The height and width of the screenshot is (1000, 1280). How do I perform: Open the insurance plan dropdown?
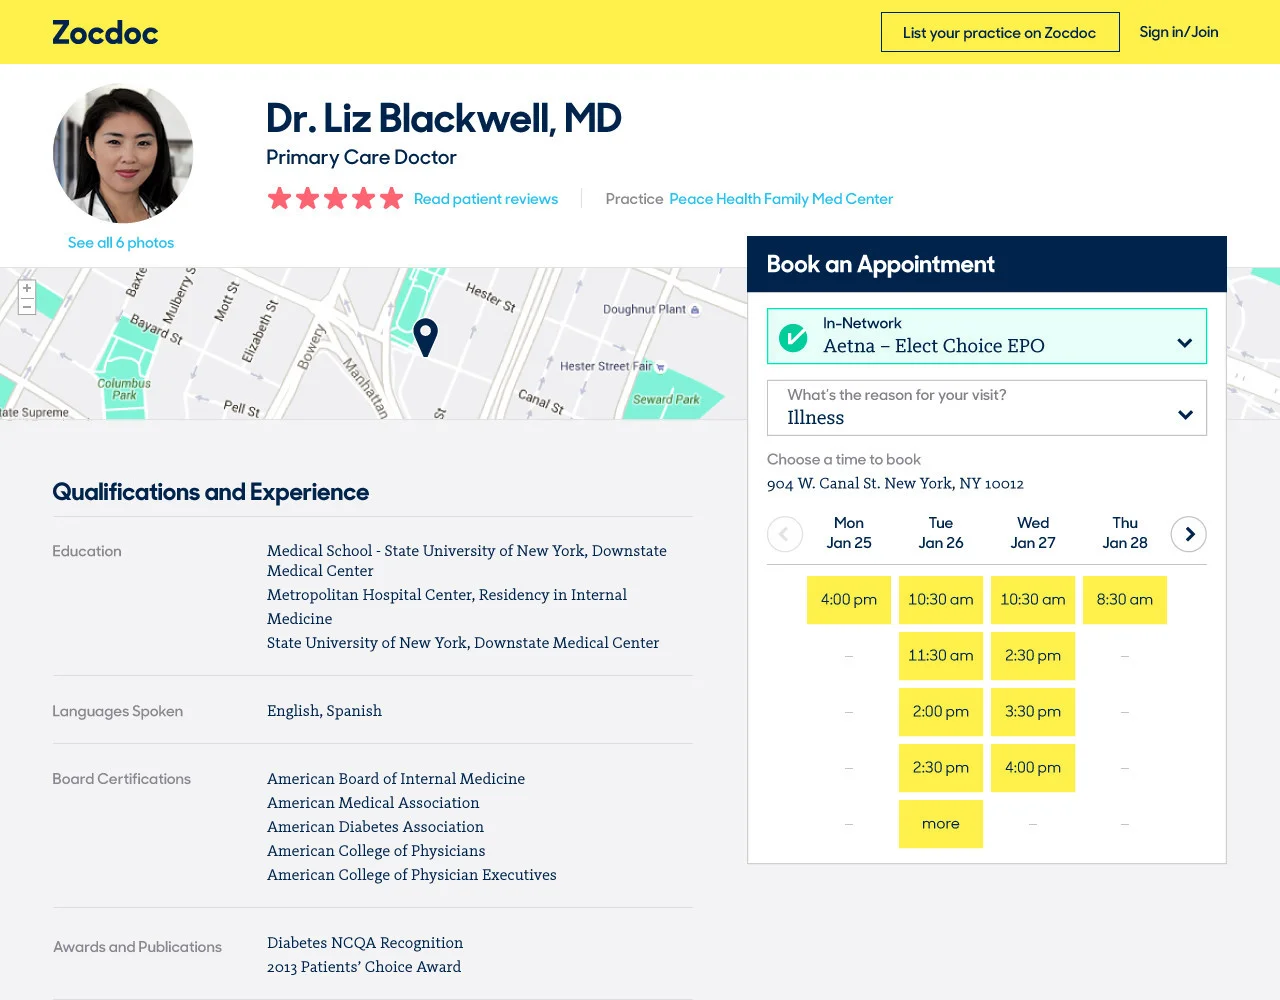click(987, 336)
